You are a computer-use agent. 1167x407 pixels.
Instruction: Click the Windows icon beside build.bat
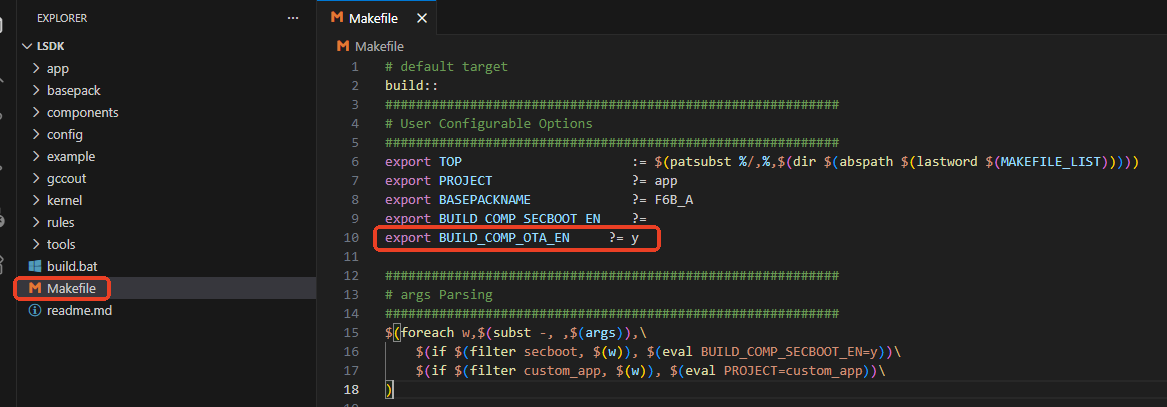(x=34, y=266)
